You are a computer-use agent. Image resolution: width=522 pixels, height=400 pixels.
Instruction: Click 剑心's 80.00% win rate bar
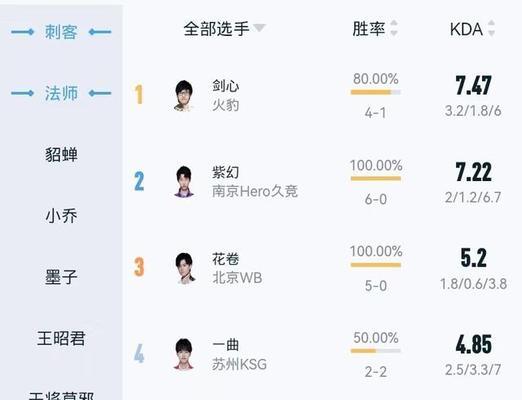376,92
